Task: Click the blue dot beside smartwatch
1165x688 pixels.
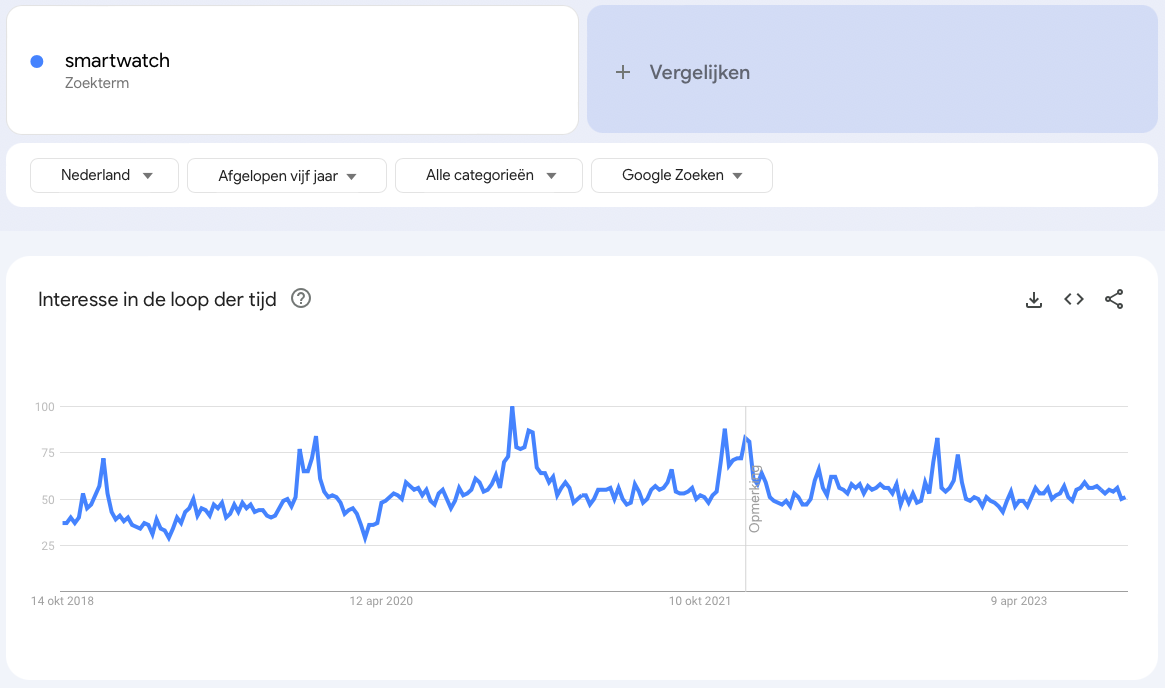Action: tap(37, 61)
